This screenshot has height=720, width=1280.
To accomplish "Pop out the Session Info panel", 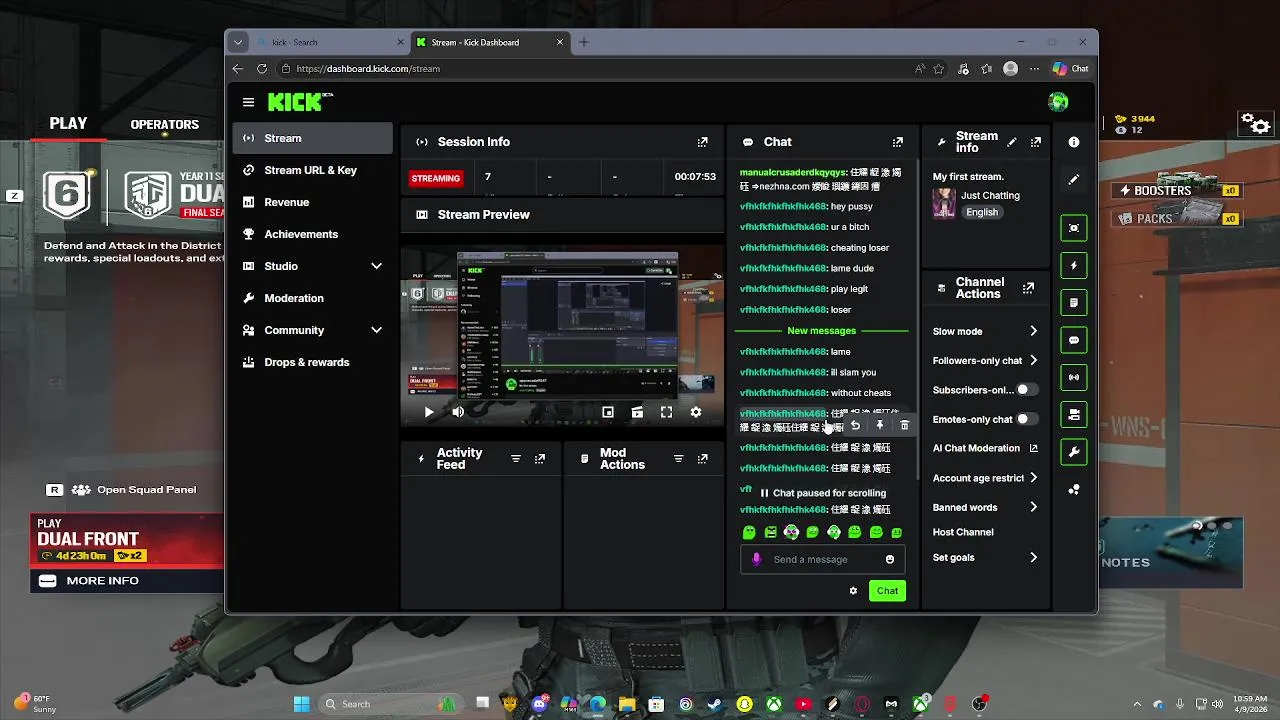I will pos(703,142).
